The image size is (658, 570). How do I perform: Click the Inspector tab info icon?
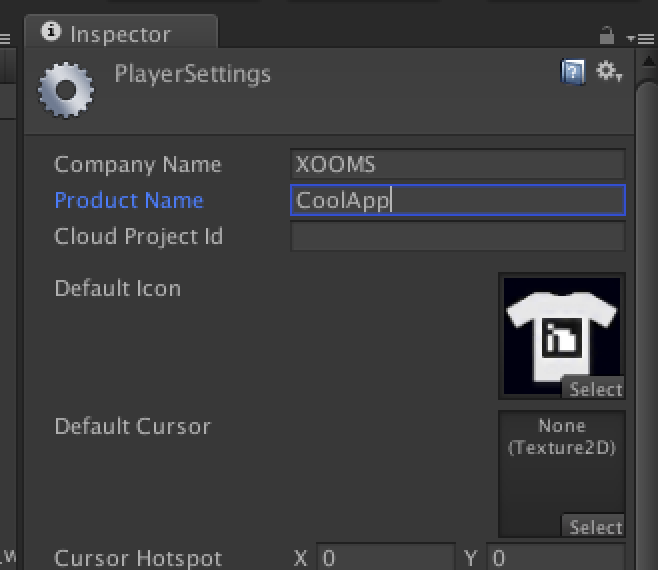pos(51,34)
